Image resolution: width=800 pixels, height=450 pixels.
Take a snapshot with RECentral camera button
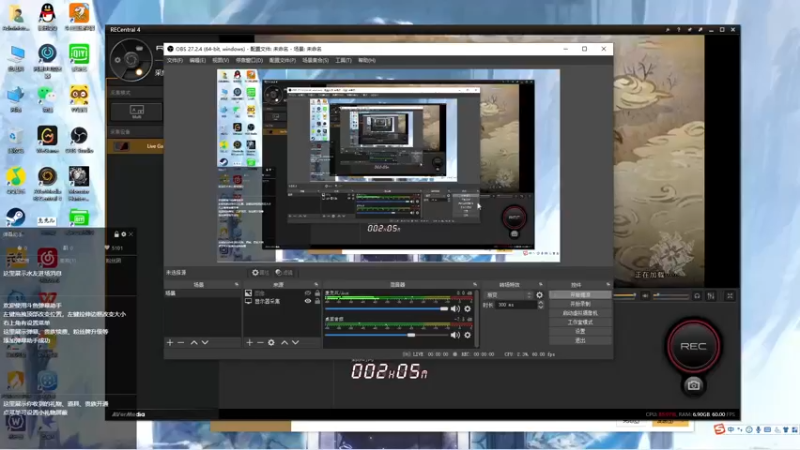693,385
